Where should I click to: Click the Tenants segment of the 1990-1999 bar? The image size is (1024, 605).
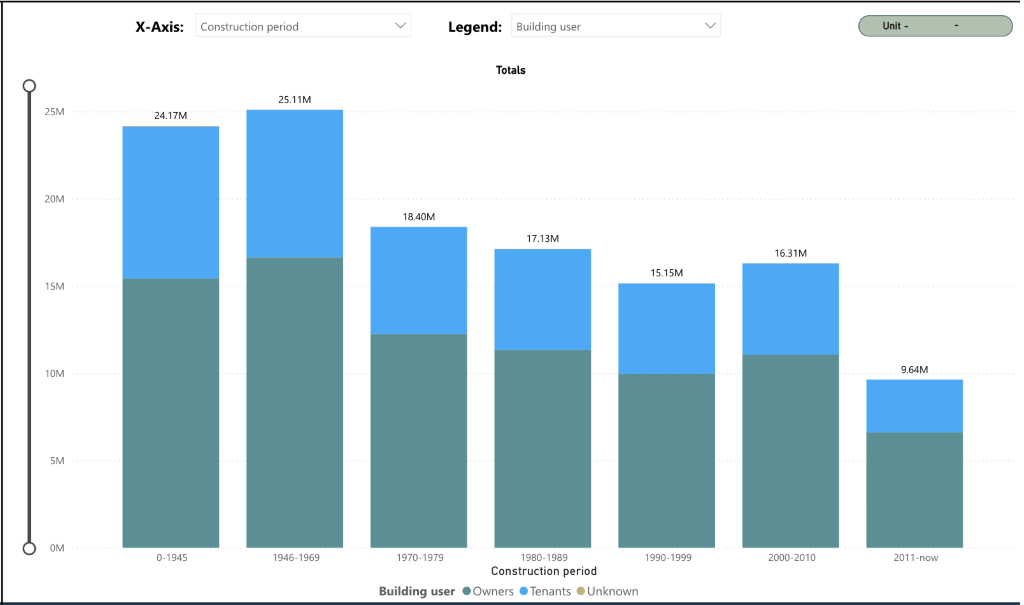[x=666, y=328]
